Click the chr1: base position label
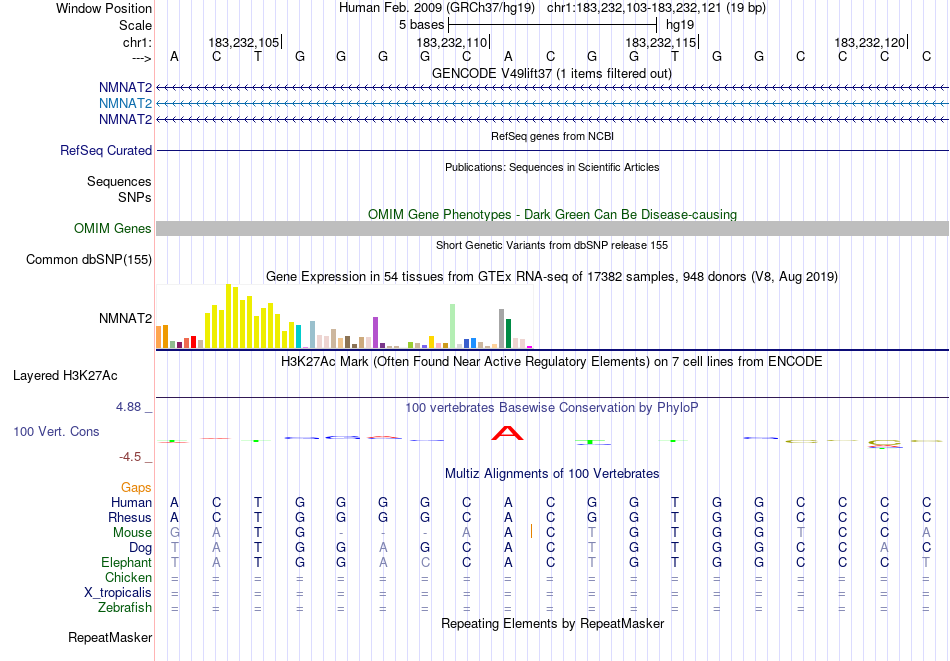Viewport: 950px width, 661px height. point(137,42)
